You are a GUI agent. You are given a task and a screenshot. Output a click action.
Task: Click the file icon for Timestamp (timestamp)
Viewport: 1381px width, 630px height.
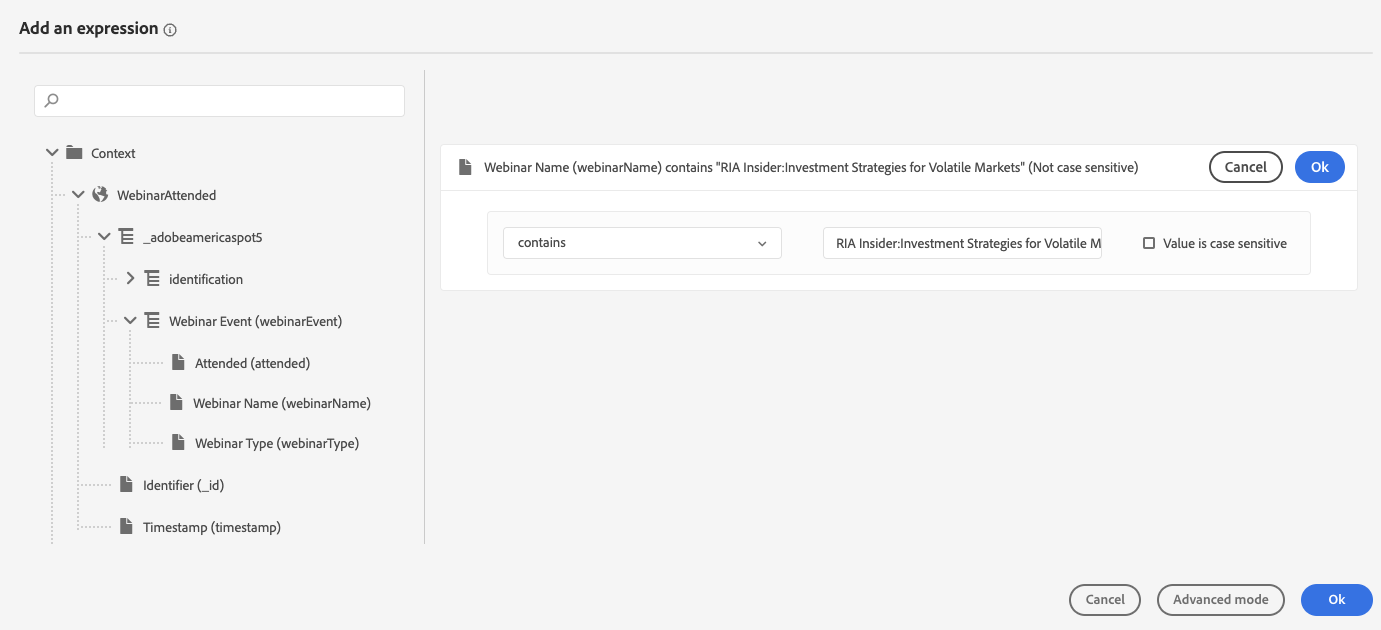pyautogui.click(x=126, y=526)
